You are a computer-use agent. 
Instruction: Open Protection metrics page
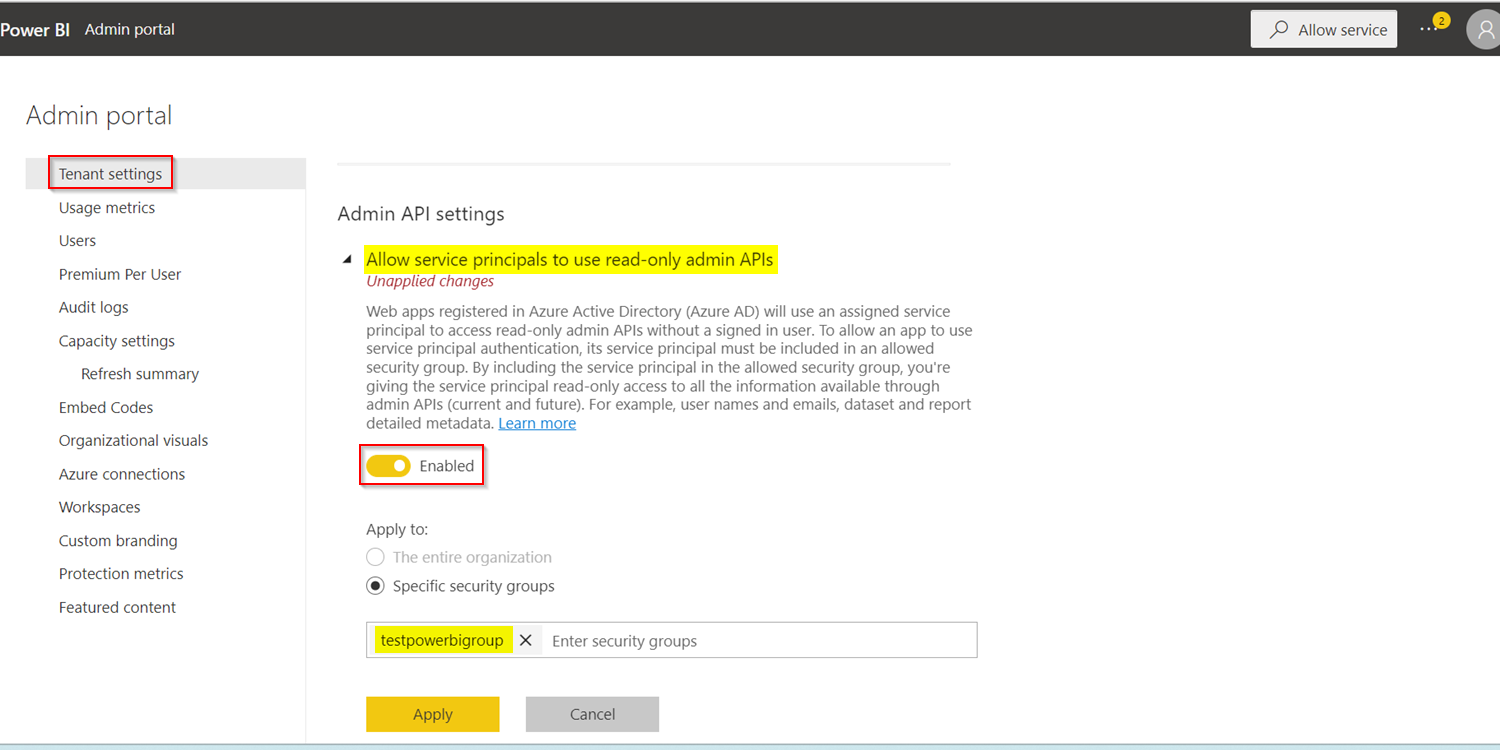point(121,574)
